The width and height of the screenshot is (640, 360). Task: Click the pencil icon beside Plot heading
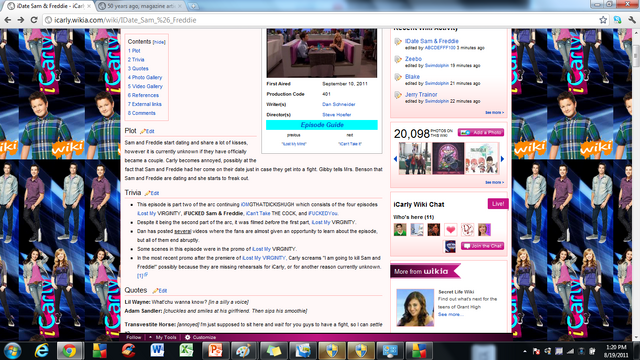143,131
